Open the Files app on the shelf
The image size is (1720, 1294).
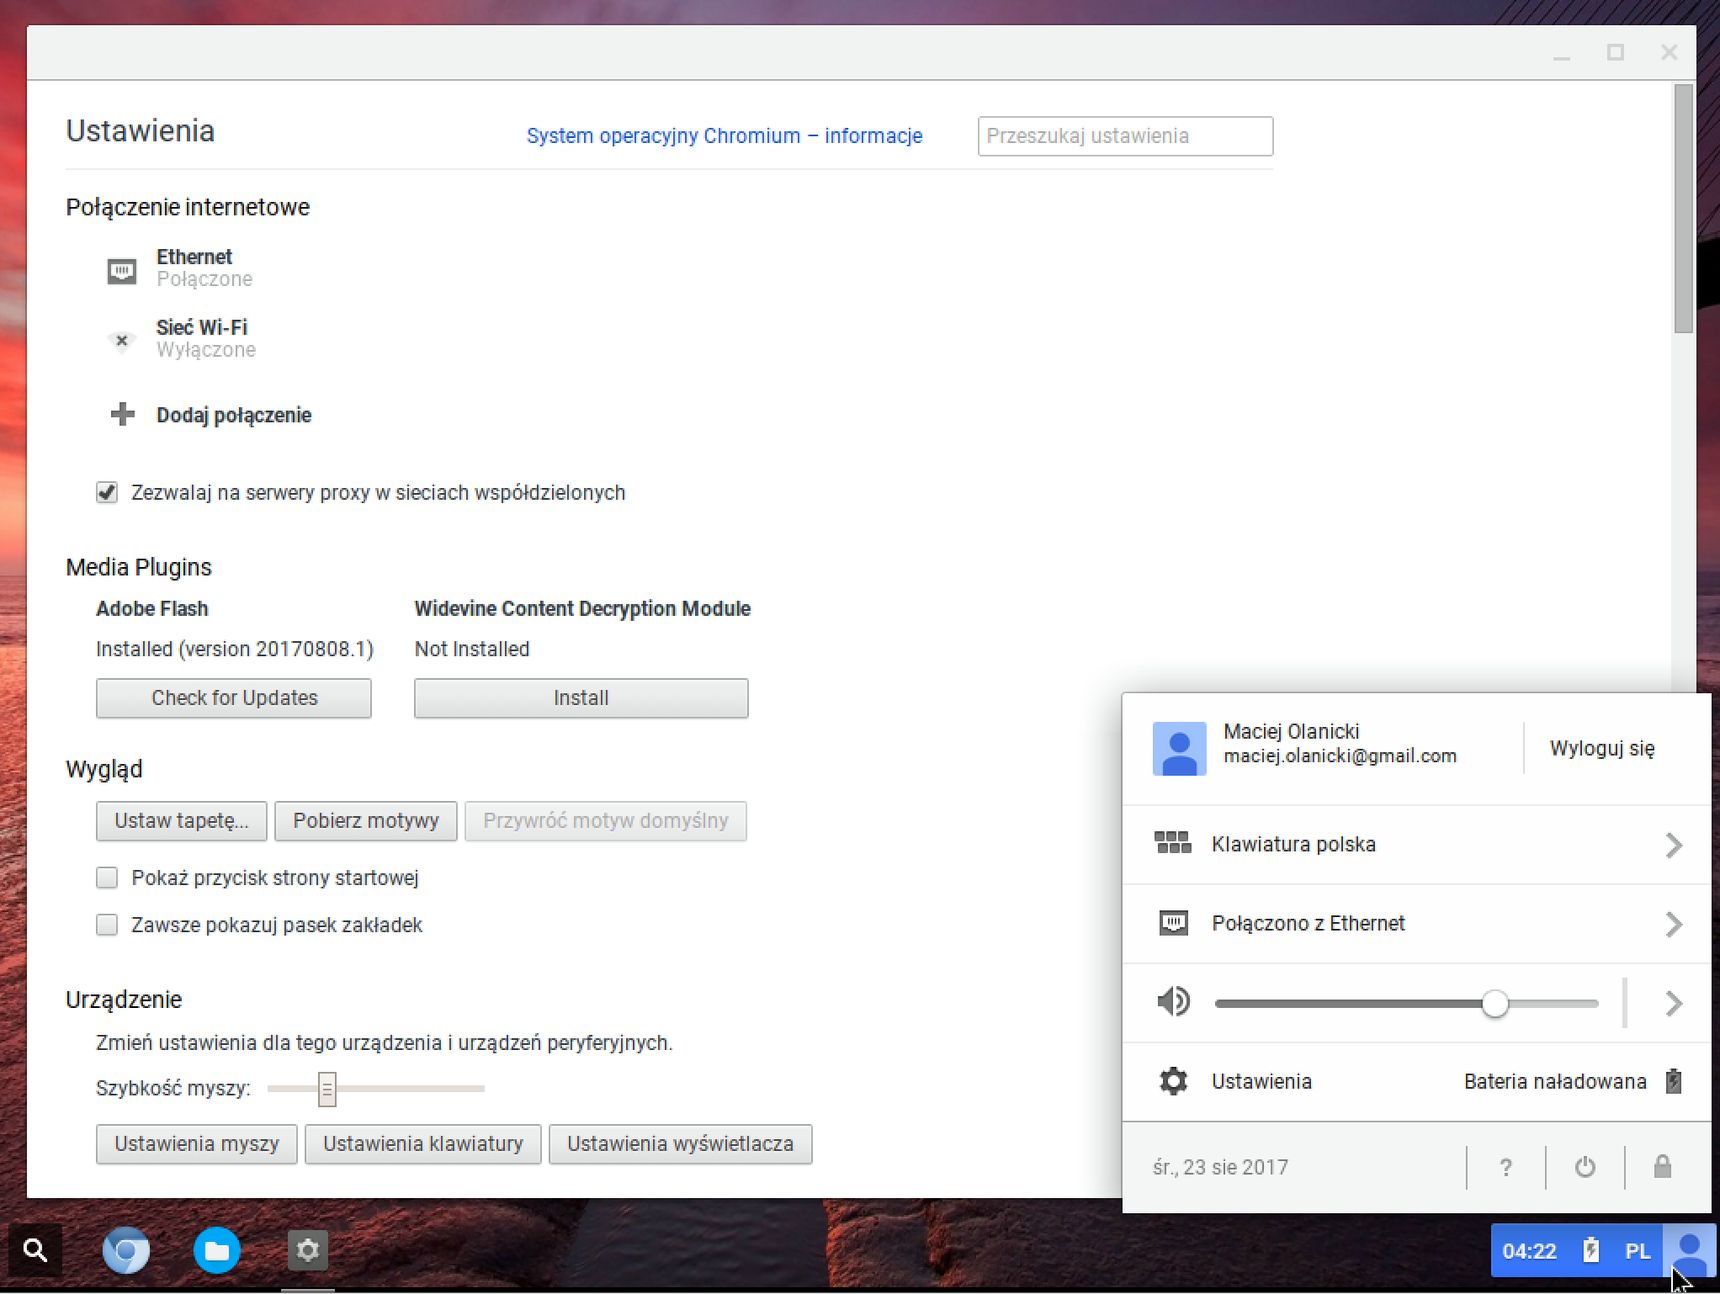click(217, 1250)
